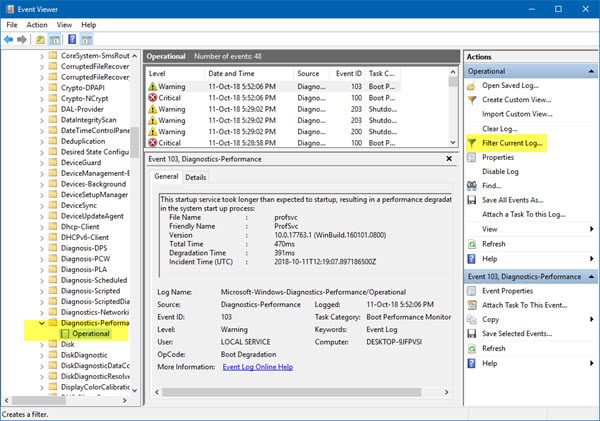Viewport: 600px width, 421px height.
Task: Click the Create Custom View funnel icon
Action: point(472,100)
